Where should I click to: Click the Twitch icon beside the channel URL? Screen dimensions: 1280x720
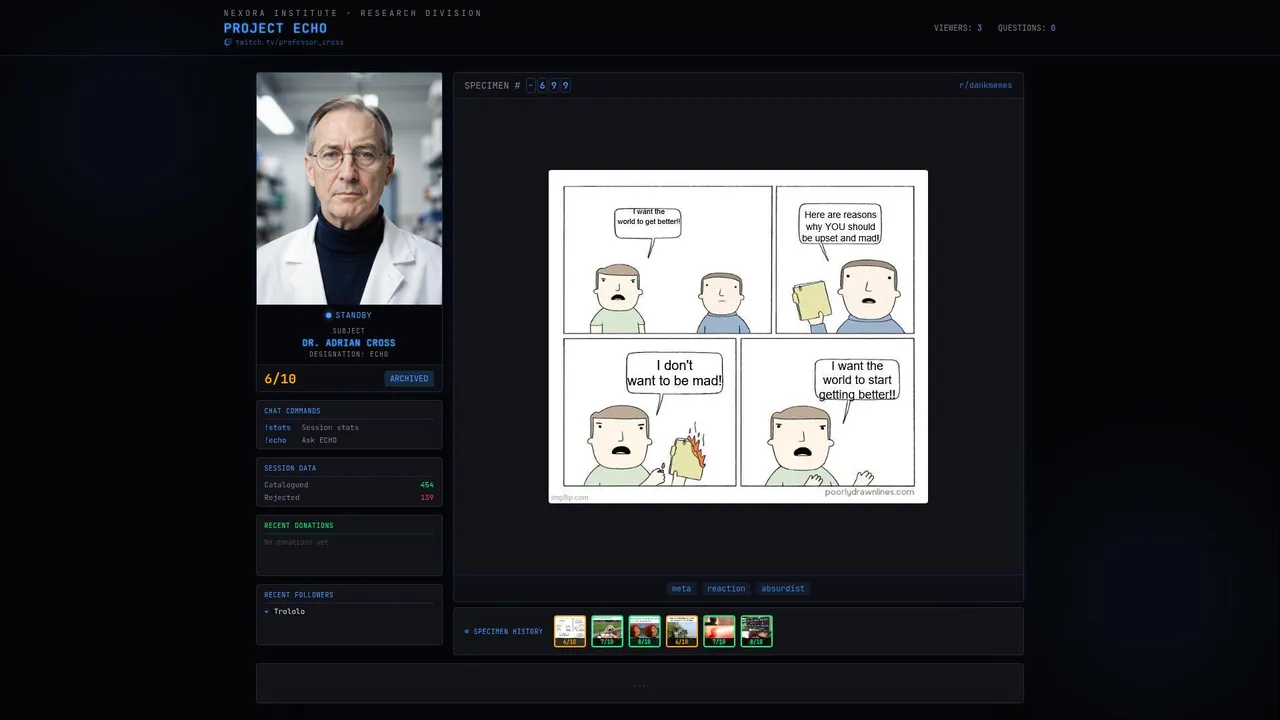(x=228, y=42)
